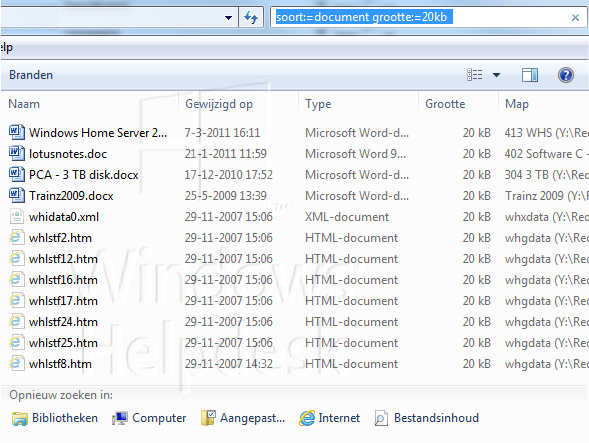Image resolution: width=589 pixels, height=443 pixels.
Task: Click Branden in the toolbar
Action: [31, 75]
